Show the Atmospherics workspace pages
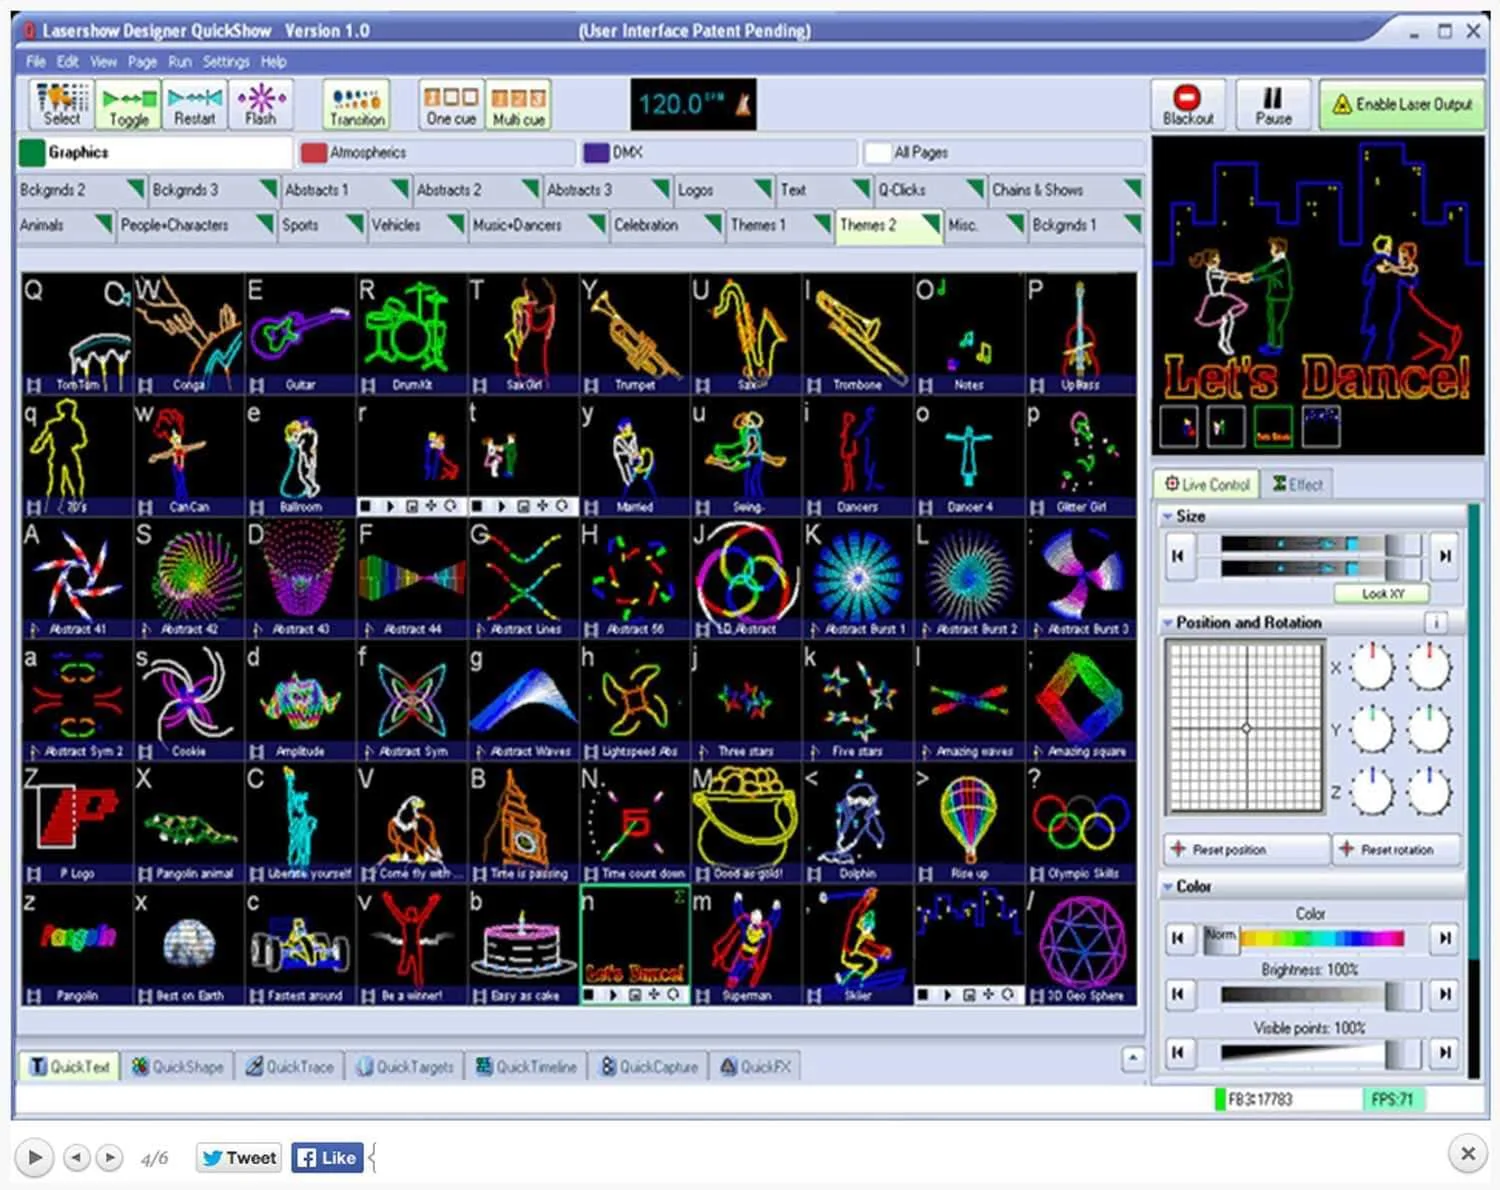Image resolution: width=1500 pixels, height=1190 pixels. coord(437,153)
